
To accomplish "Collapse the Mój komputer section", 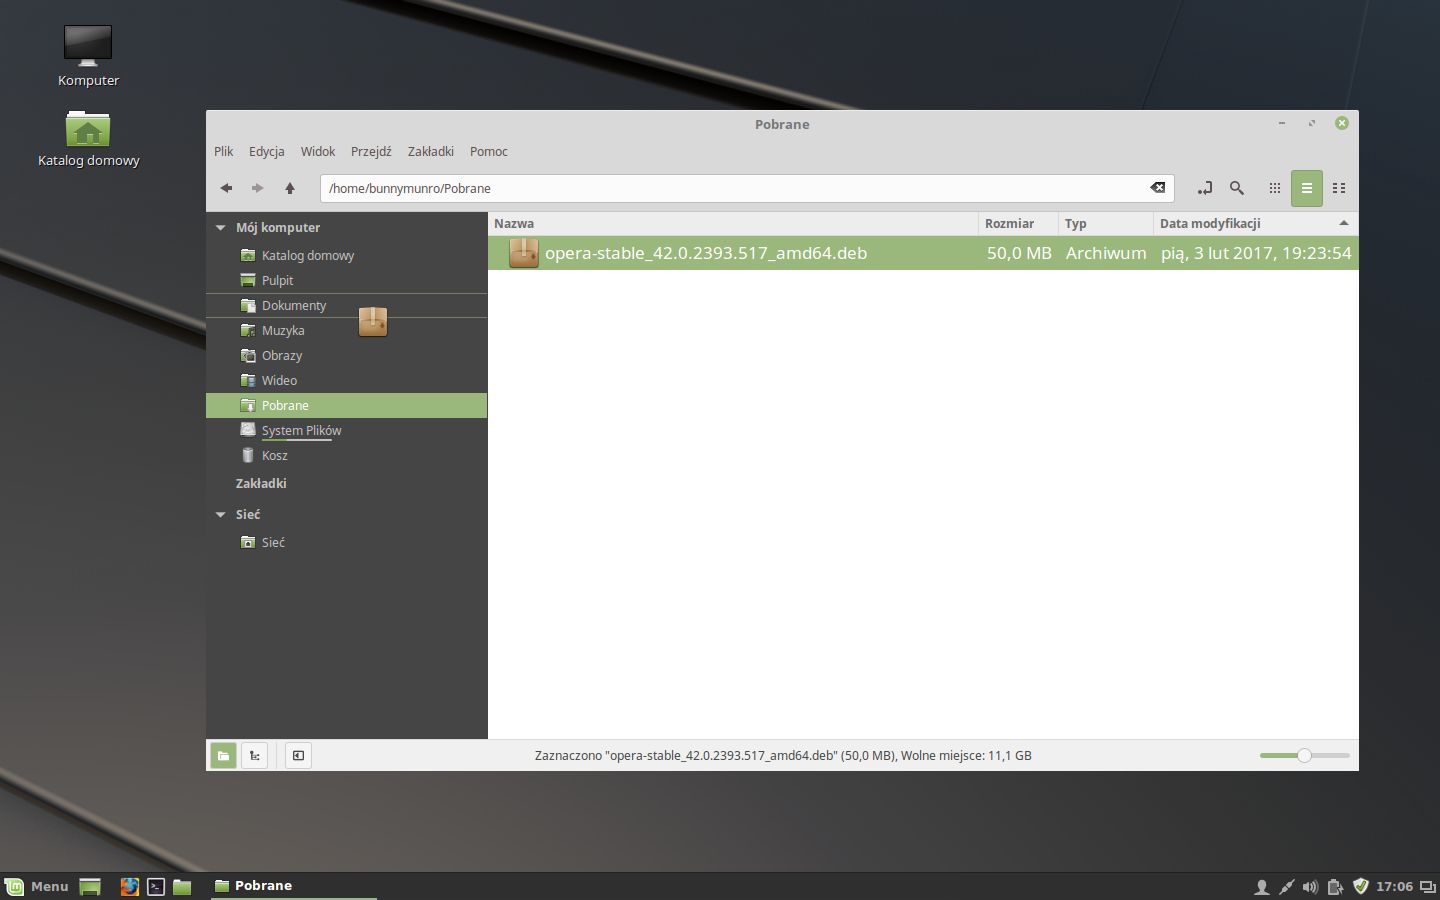I will click(221, 228).
